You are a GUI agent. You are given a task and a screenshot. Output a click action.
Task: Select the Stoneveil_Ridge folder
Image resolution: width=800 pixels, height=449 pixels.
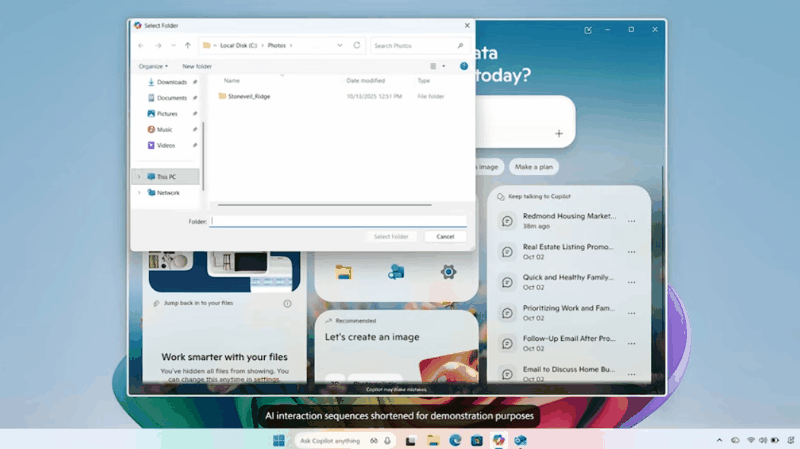(x=249, y=96)
